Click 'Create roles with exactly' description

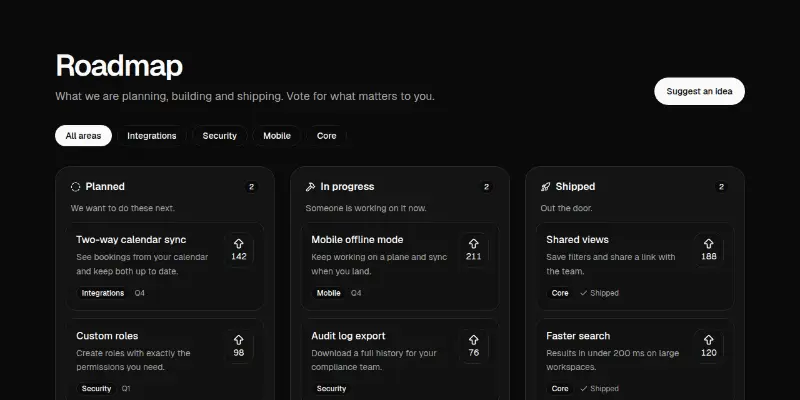tap(133, 360)
